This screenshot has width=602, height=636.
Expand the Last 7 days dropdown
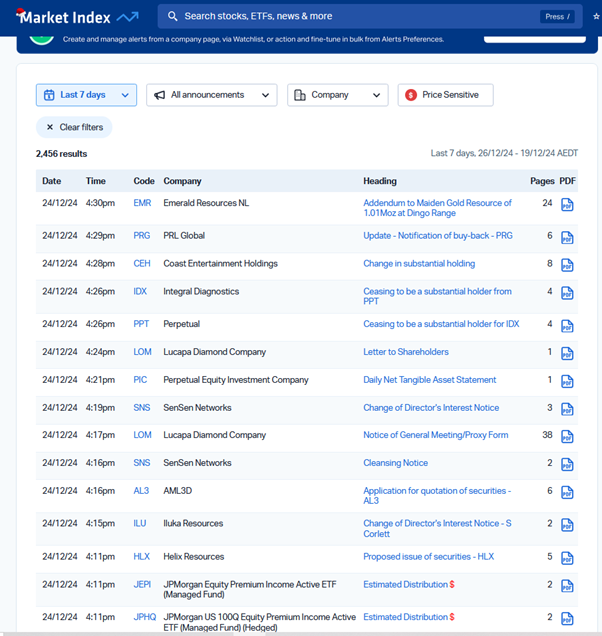coord(86,95)
